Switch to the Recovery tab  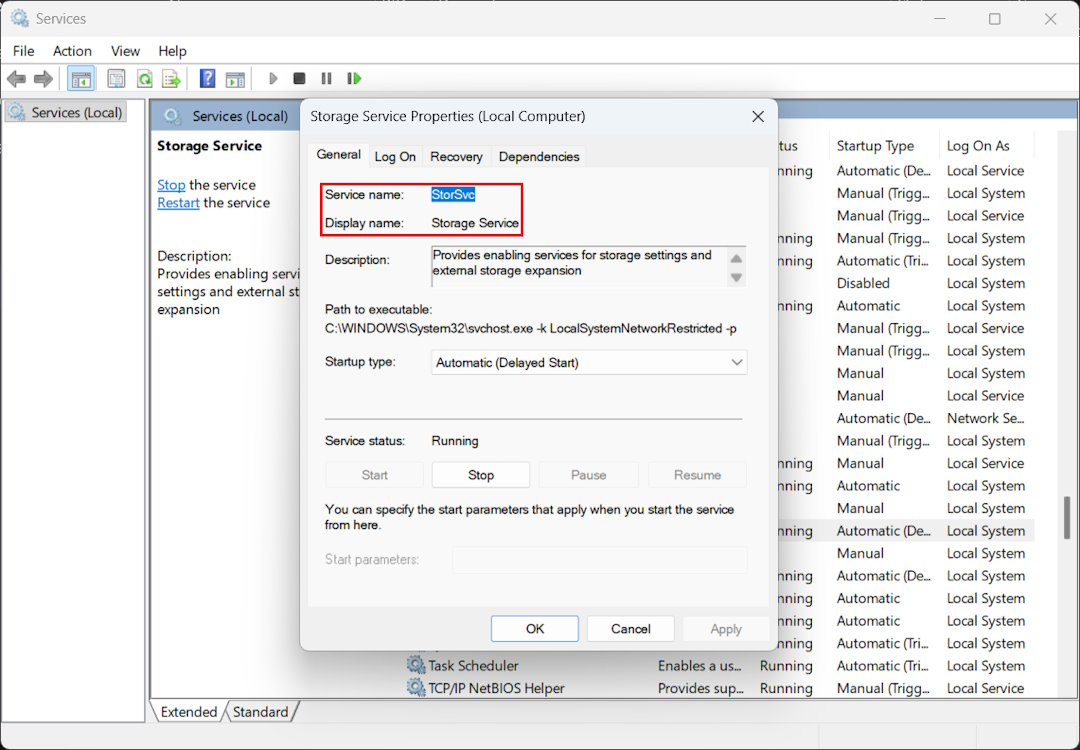[x=456, y=156]
